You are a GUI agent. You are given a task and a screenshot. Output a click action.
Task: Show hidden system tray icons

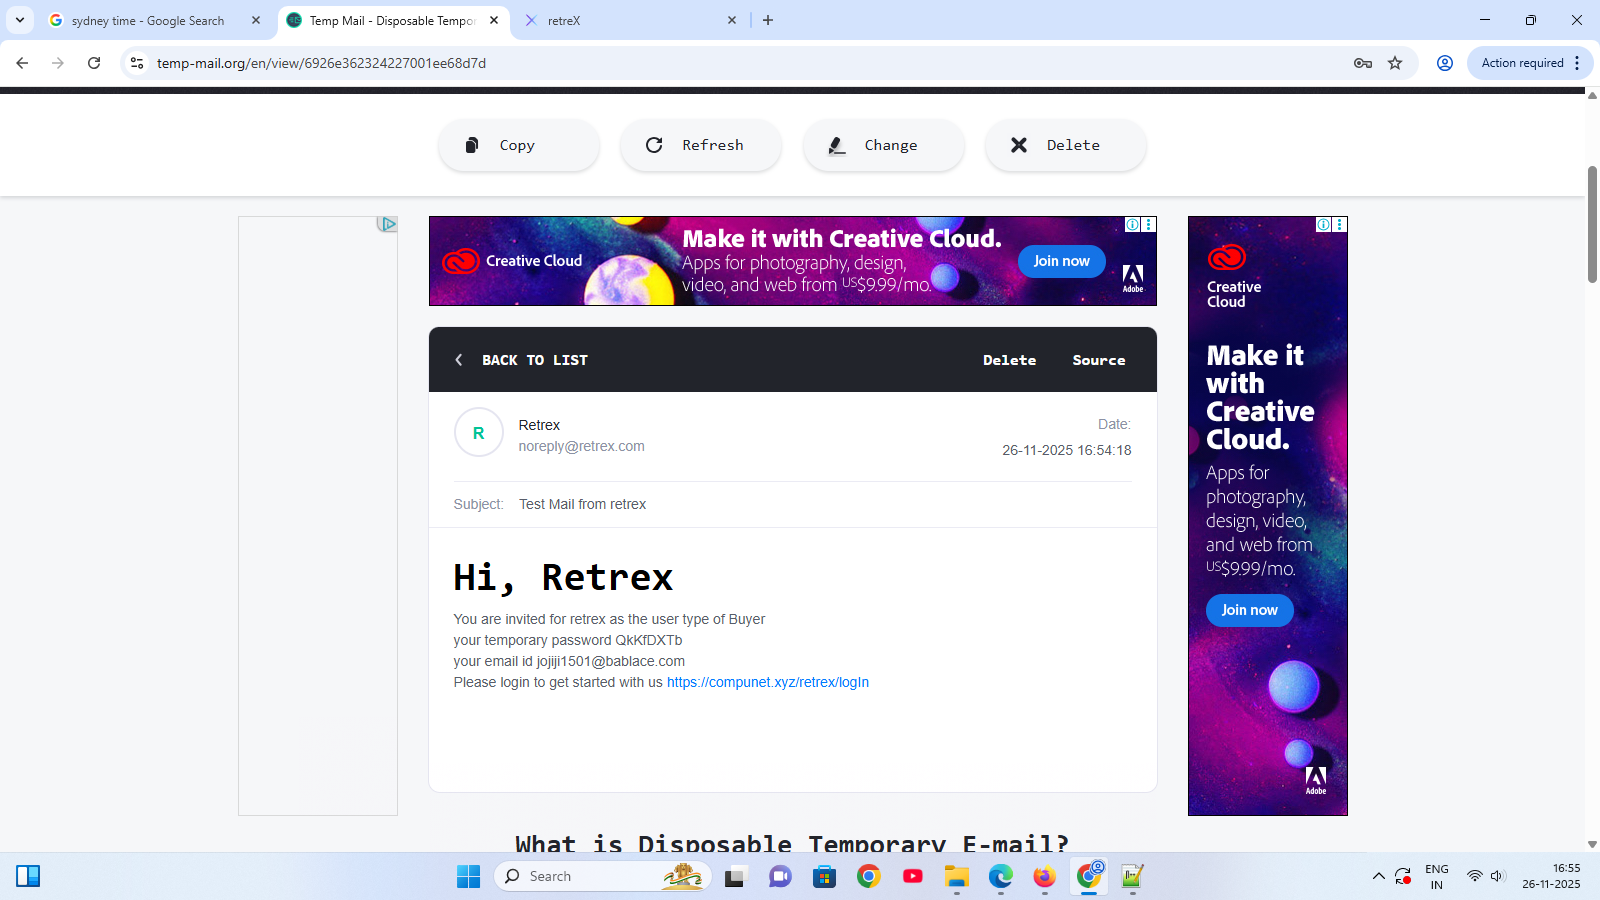point(1378,876)
